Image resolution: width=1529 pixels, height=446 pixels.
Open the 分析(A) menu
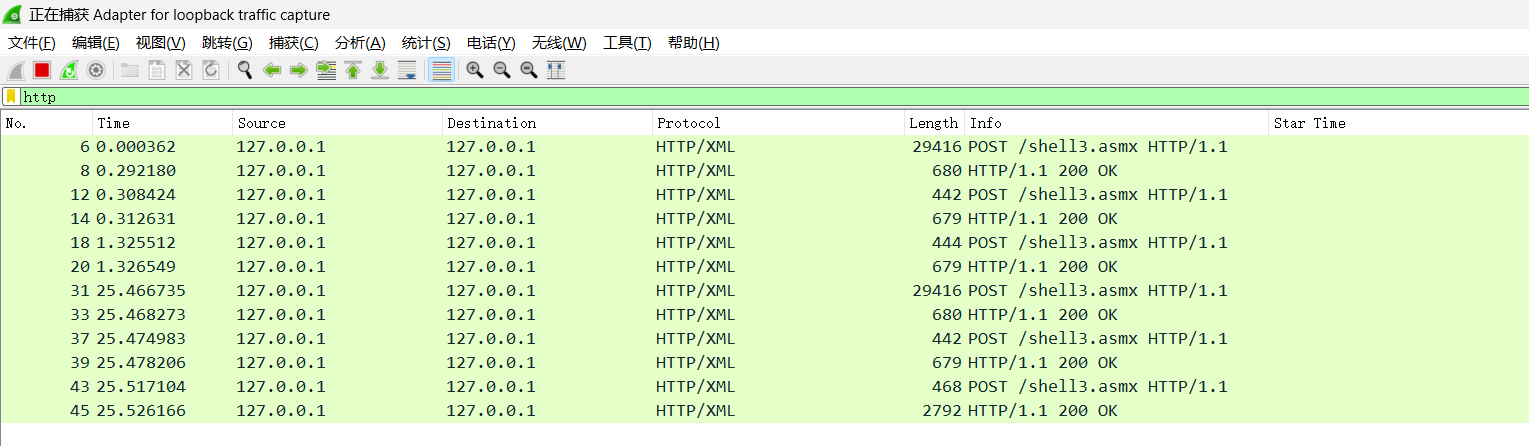tap(360, 43)
